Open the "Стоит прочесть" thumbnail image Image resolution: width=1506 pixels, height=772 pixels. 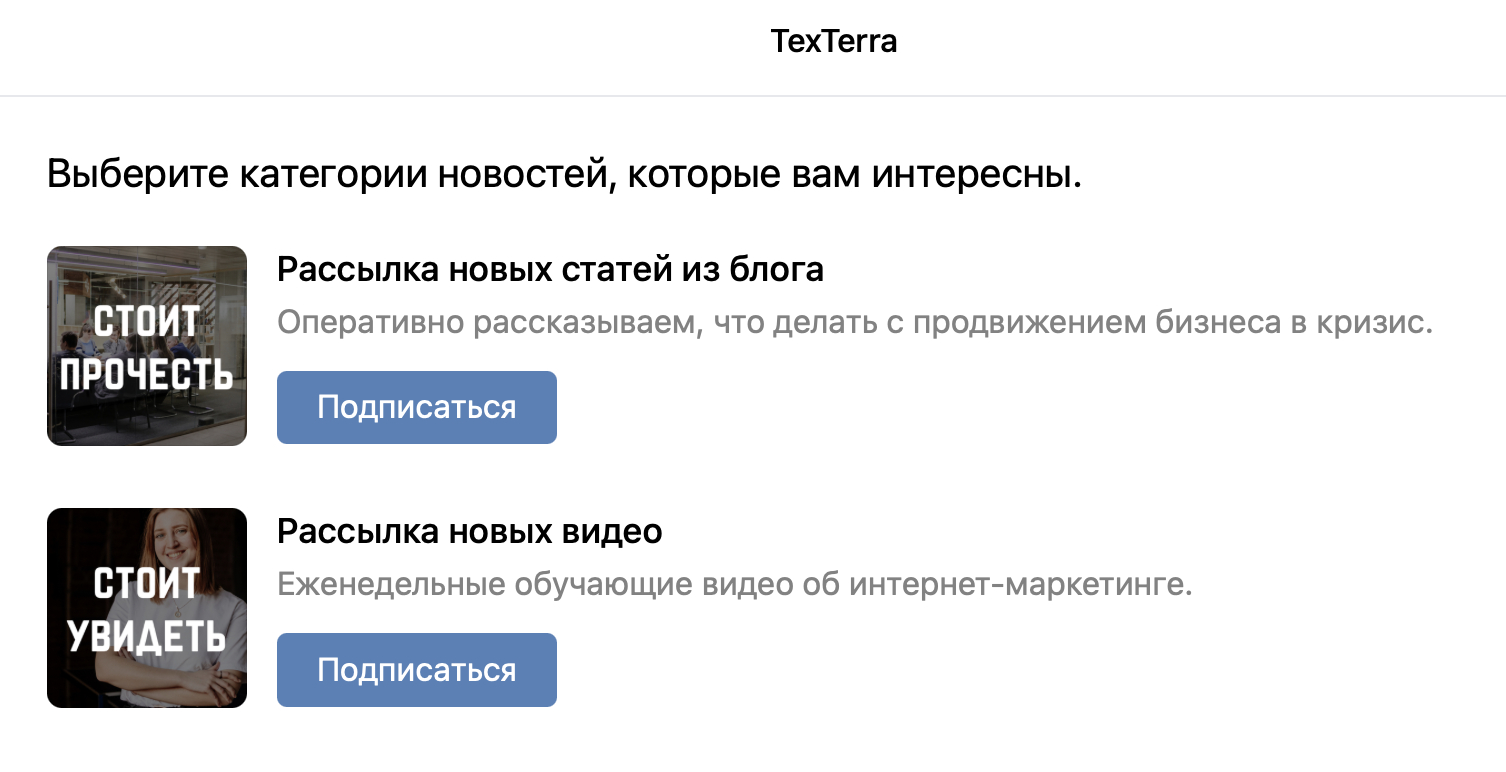click(x=147, y=345)
